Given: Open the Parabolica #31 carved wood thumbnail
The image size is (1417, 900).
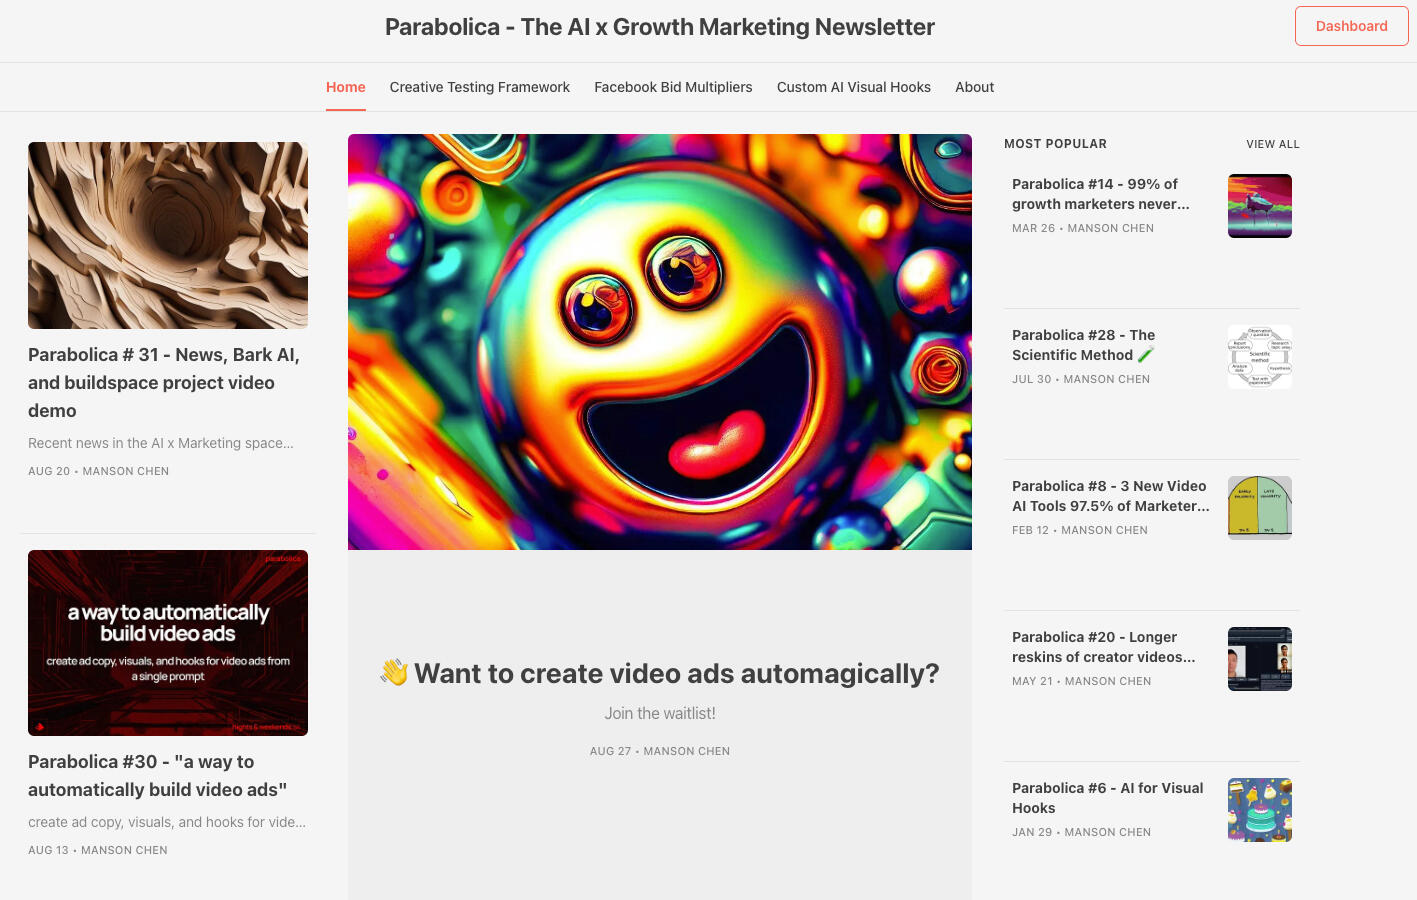Looking at the screenshot, I should point(168,235).
